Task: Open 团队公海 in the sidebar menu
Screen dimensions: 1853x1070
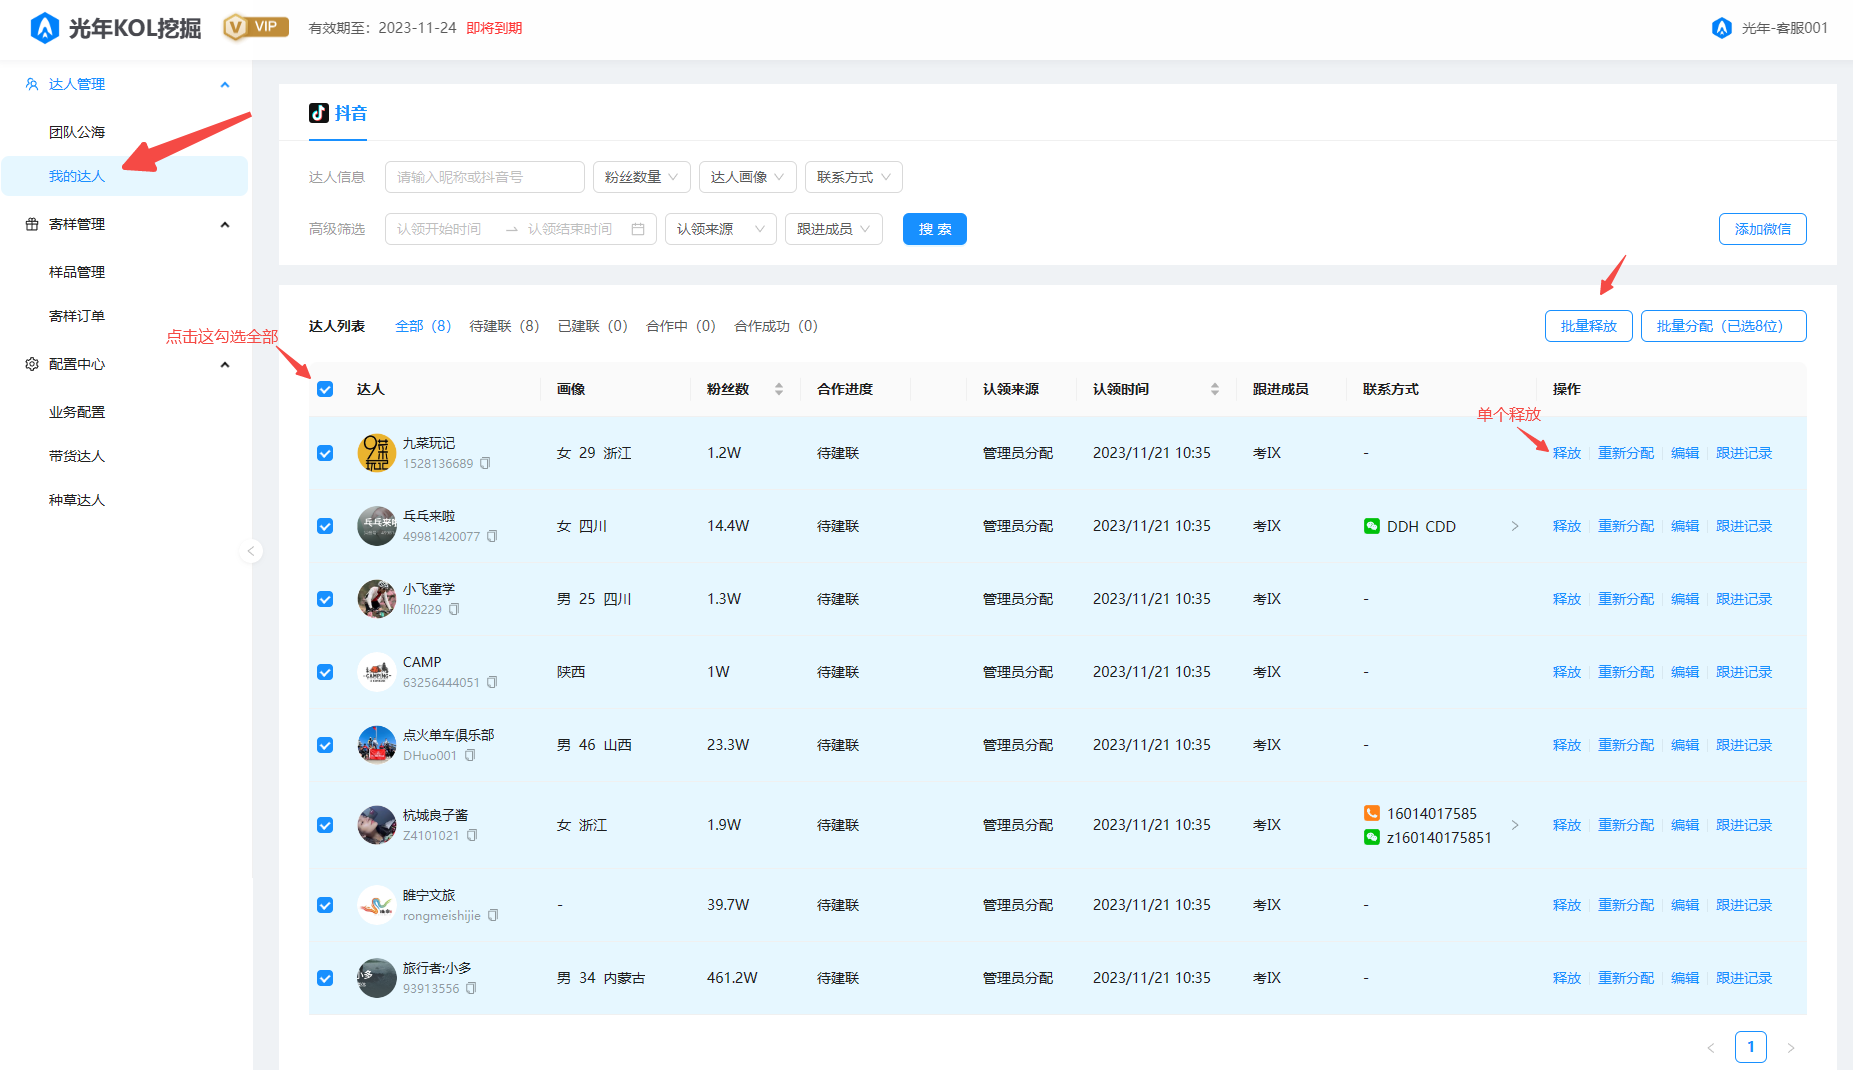Action: [77, 132]
